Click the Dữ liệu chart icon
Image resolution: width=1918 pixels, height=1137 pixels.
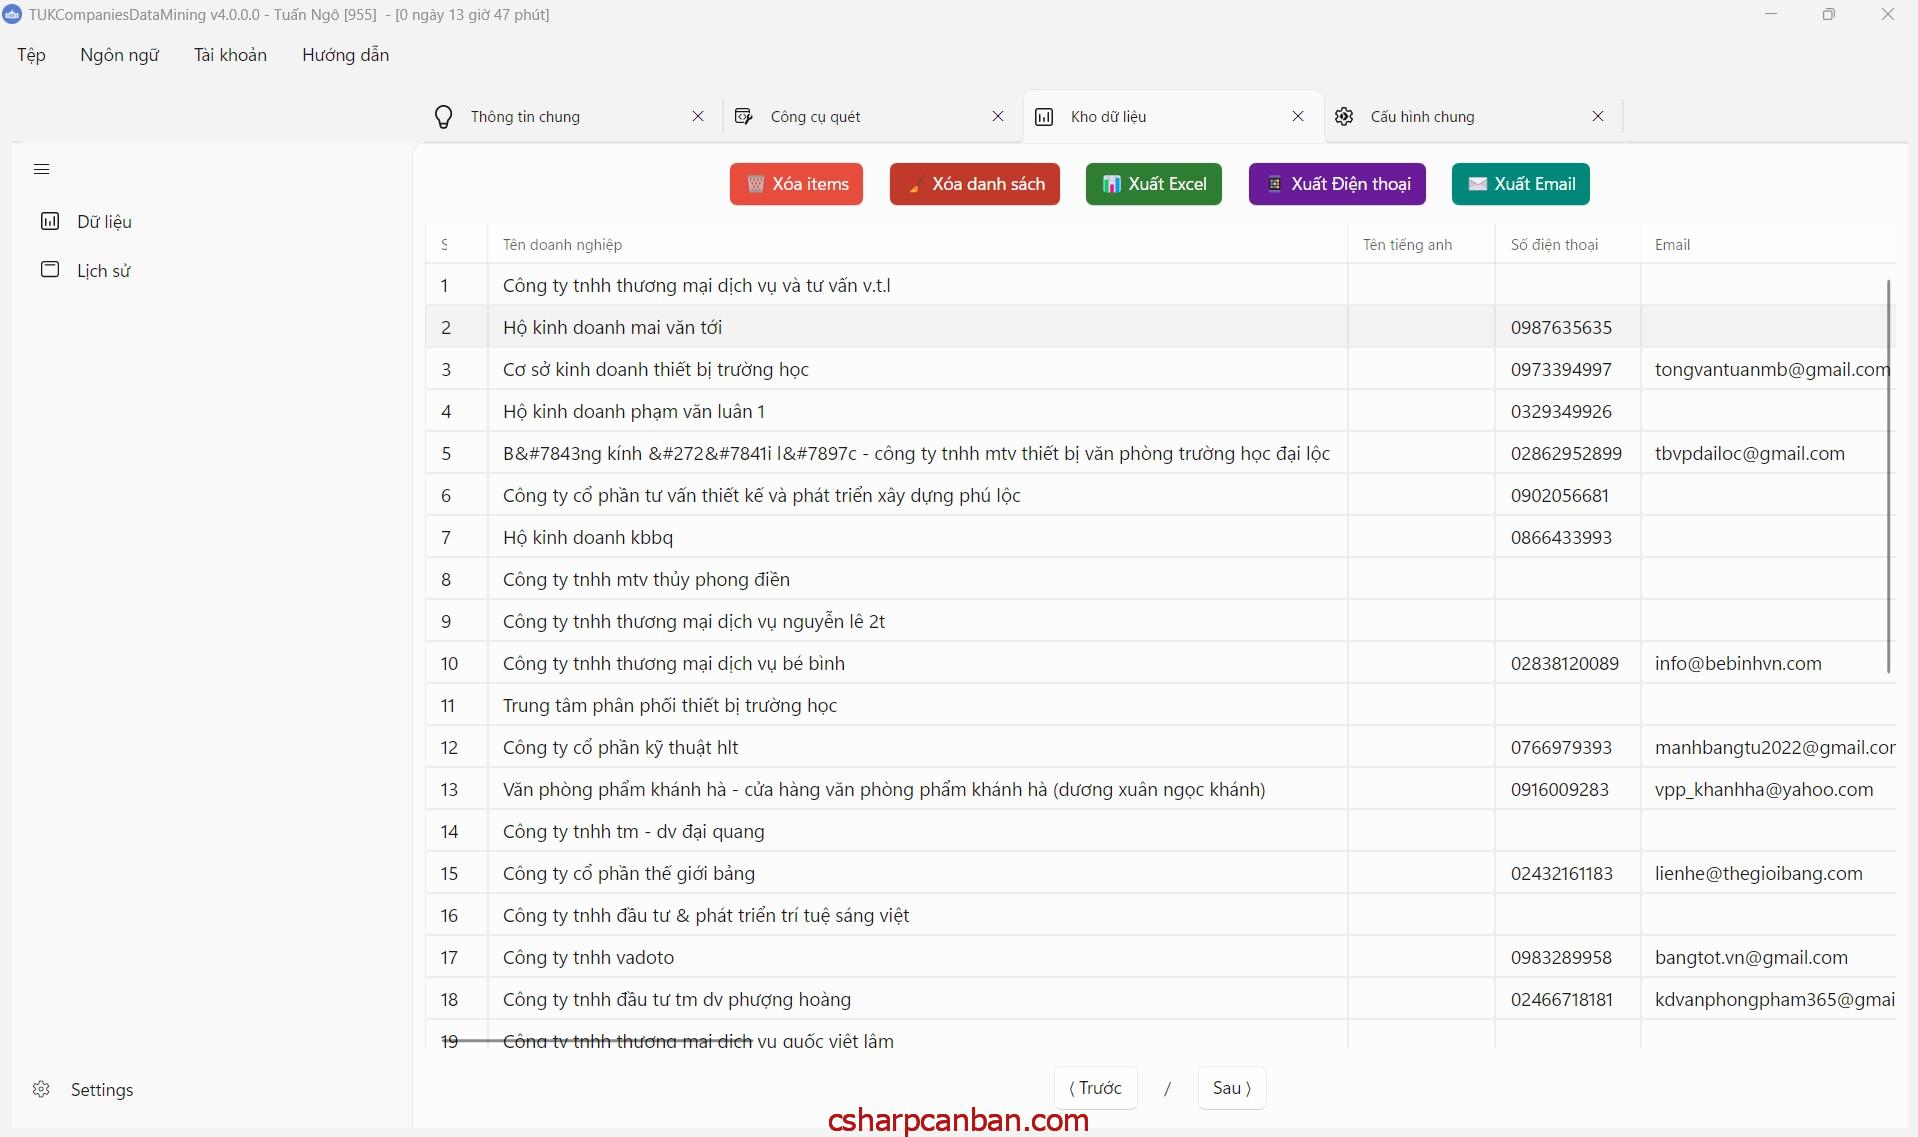(50, 221)
